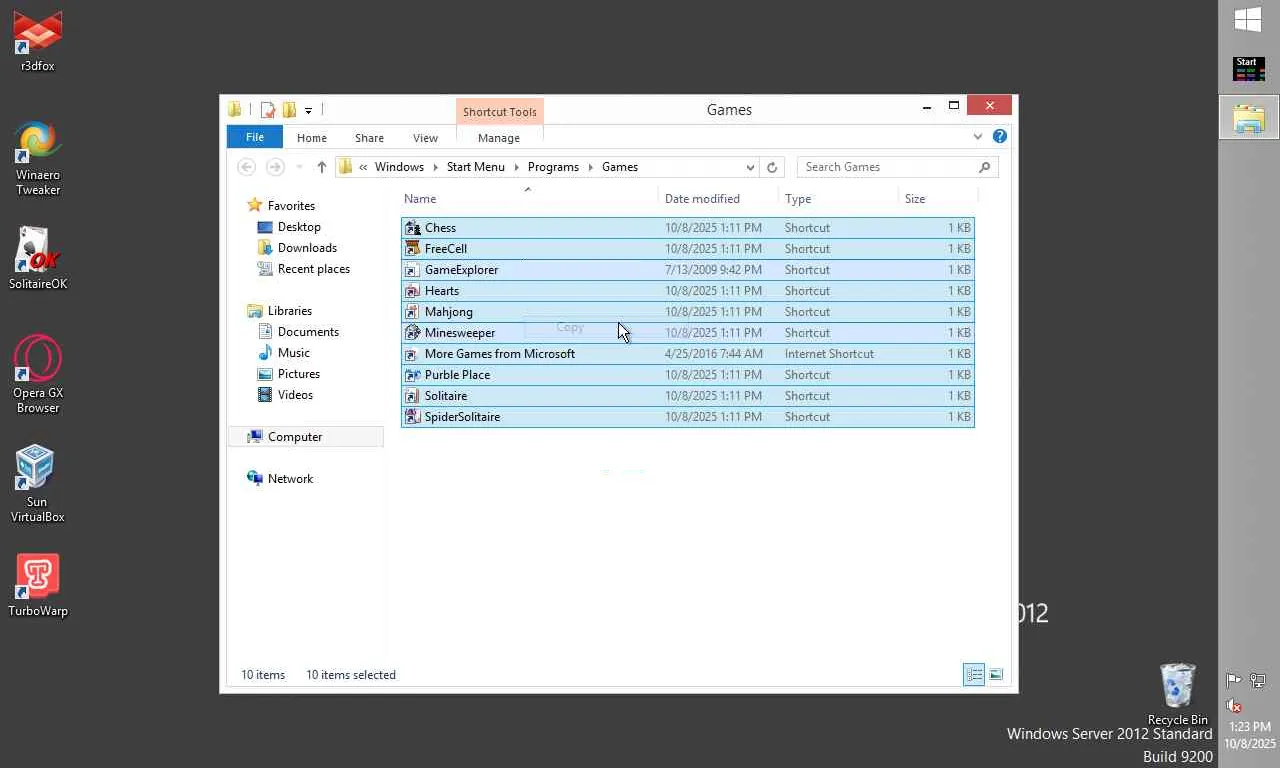1280x768 pixels.
Task: Open the Manage ribbon tab
Action: click(x=499, y=138)
